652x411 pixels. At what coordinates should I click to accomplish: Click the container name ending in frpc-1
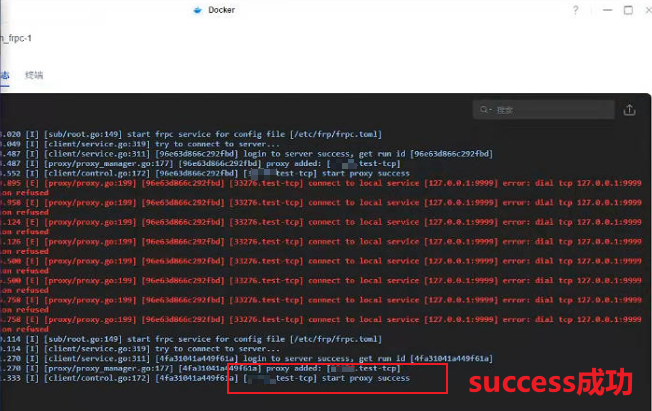click(x=20, y=38)
